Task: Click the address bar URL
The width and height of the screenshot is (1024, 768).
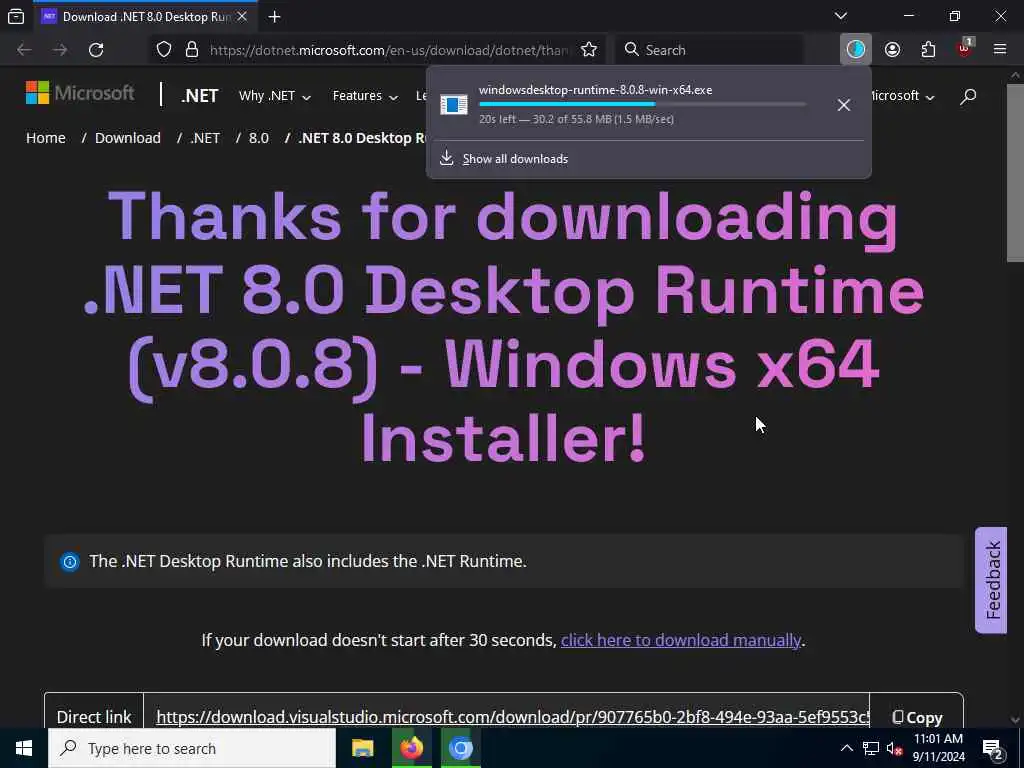Action: click(x=389, y=50)
